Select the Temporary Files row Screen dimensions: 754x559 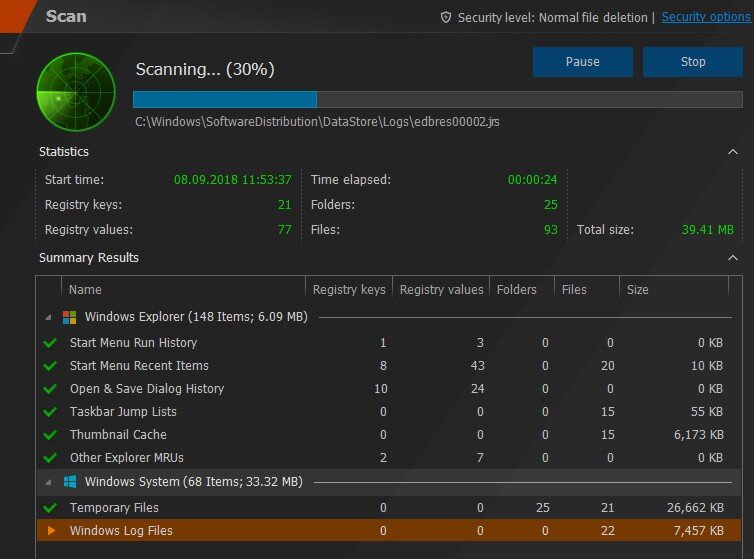point(389,508)
